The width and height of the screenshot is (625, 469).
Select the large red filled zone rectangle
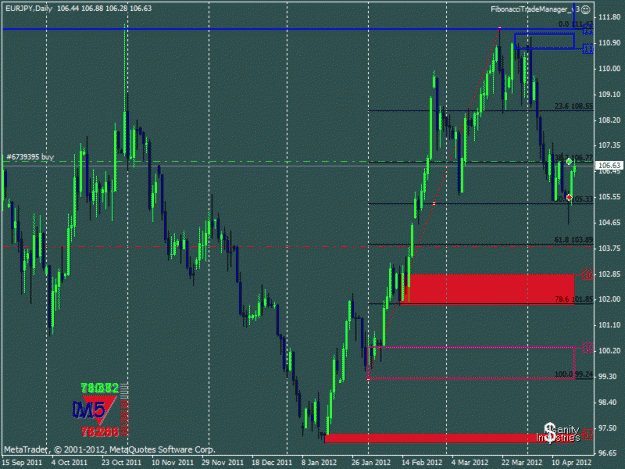487,289
